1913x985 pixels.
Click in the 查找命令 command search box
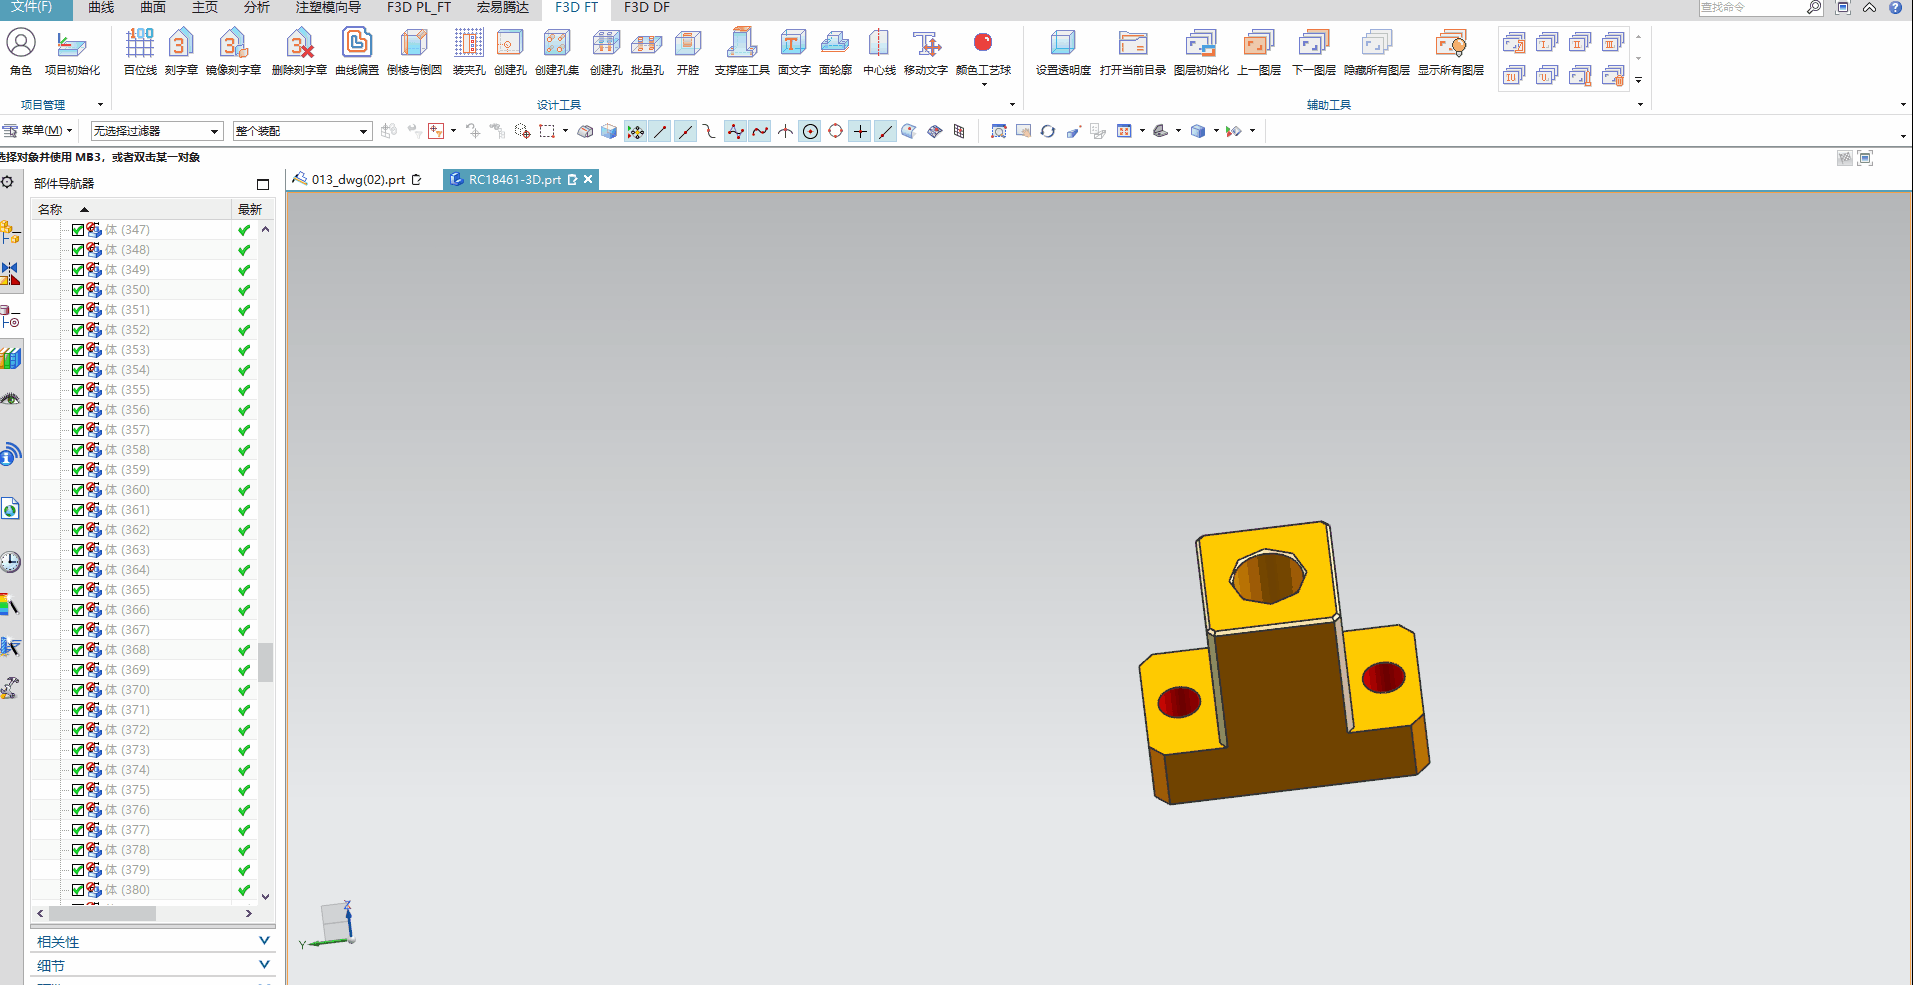tap(1752, 8)
